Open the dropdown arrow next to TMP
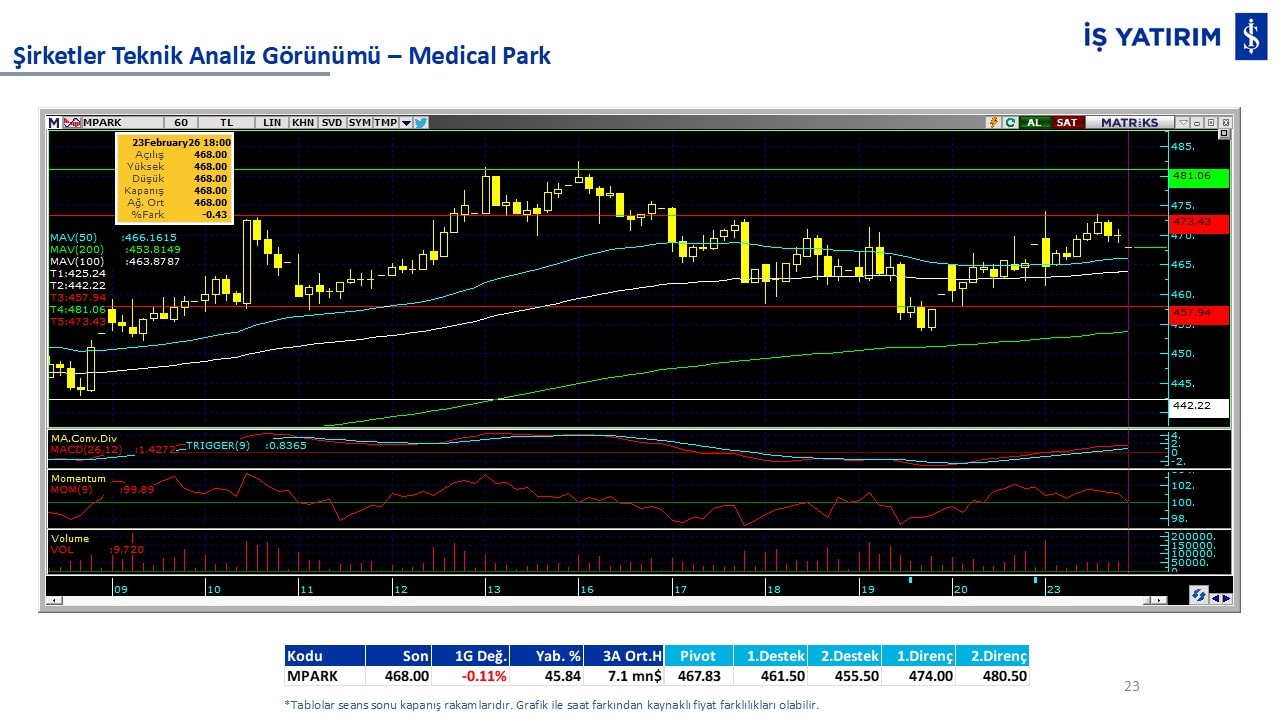This screenshot has height=720, width=1280. coord(406,123)
